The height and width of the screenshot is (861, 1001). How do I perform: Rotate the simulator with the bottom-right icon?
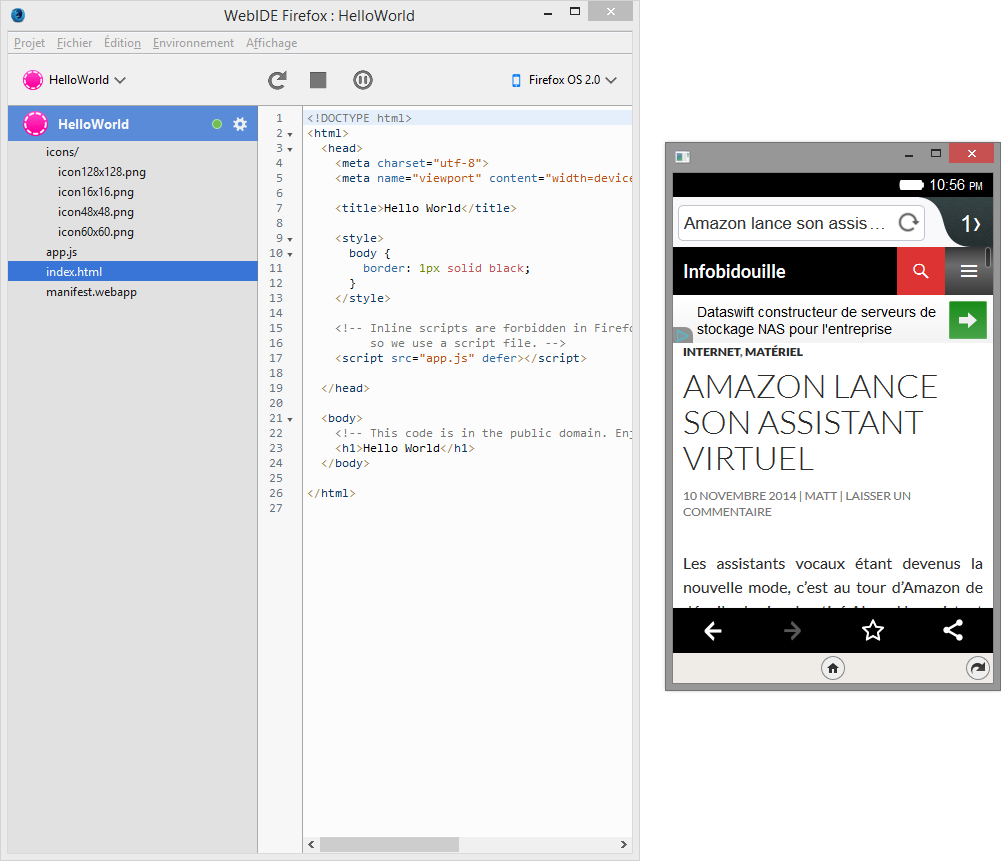pos(977,668)
